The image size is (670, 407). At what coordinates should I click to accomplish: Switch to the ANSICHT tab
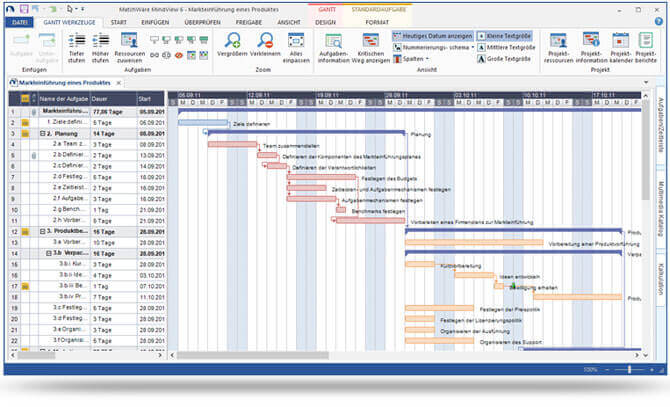289,22
